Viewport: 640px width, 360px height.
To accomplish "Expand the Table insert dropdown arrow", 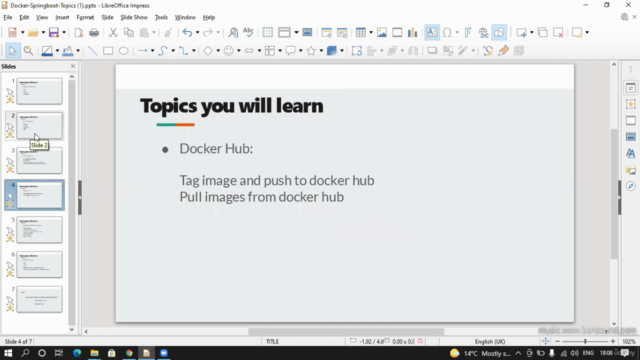I will 371,32.
